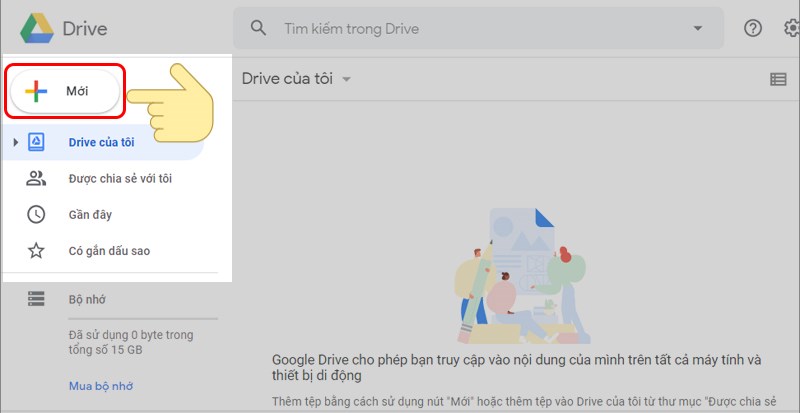
Task: Open Bộ nhớ storage section
Action: click(87, 299)
